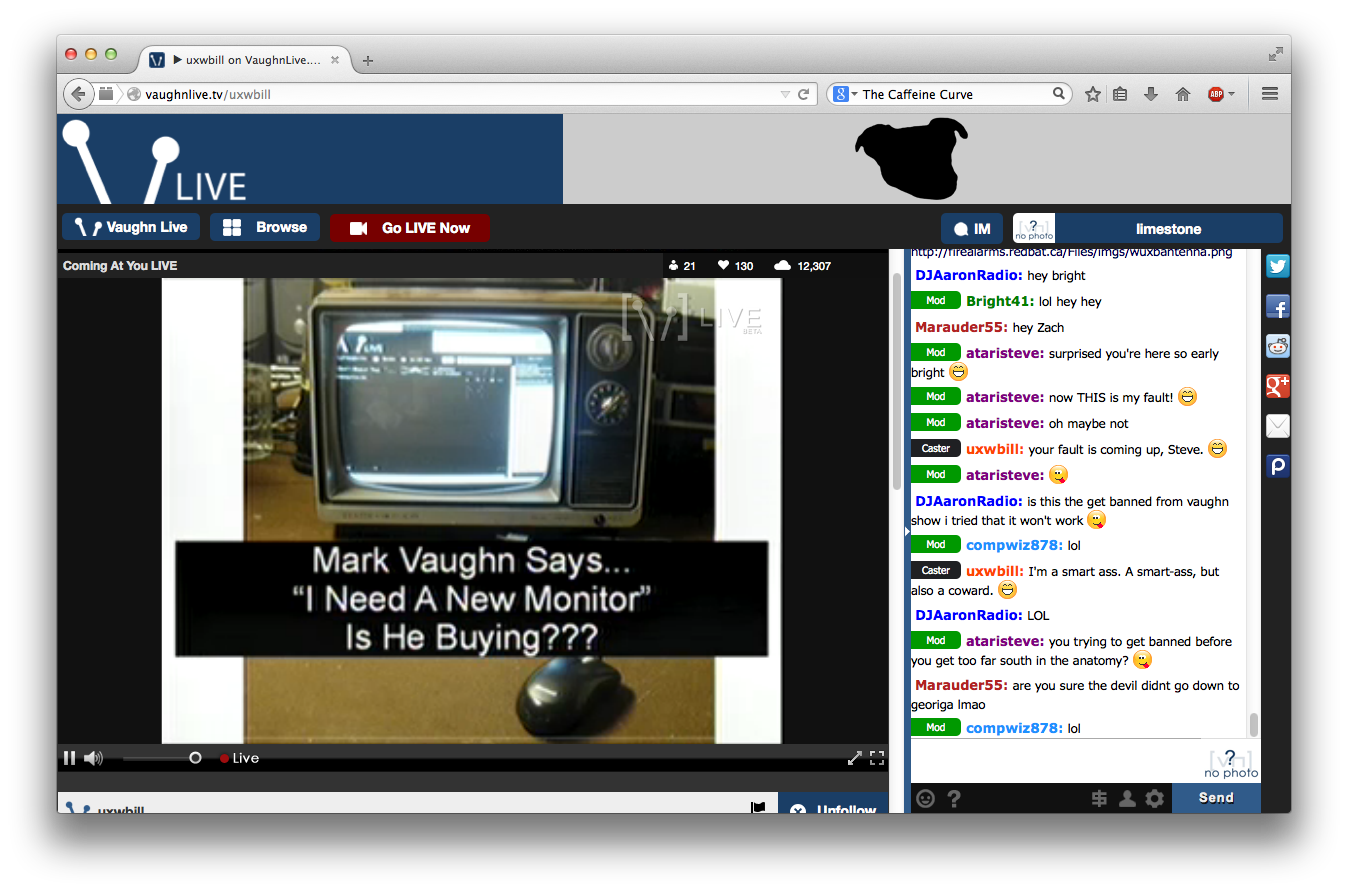
Task: Click the 'Coming At You LIVE' stream title
Action: pyautogui.click(x=120, y=266)
